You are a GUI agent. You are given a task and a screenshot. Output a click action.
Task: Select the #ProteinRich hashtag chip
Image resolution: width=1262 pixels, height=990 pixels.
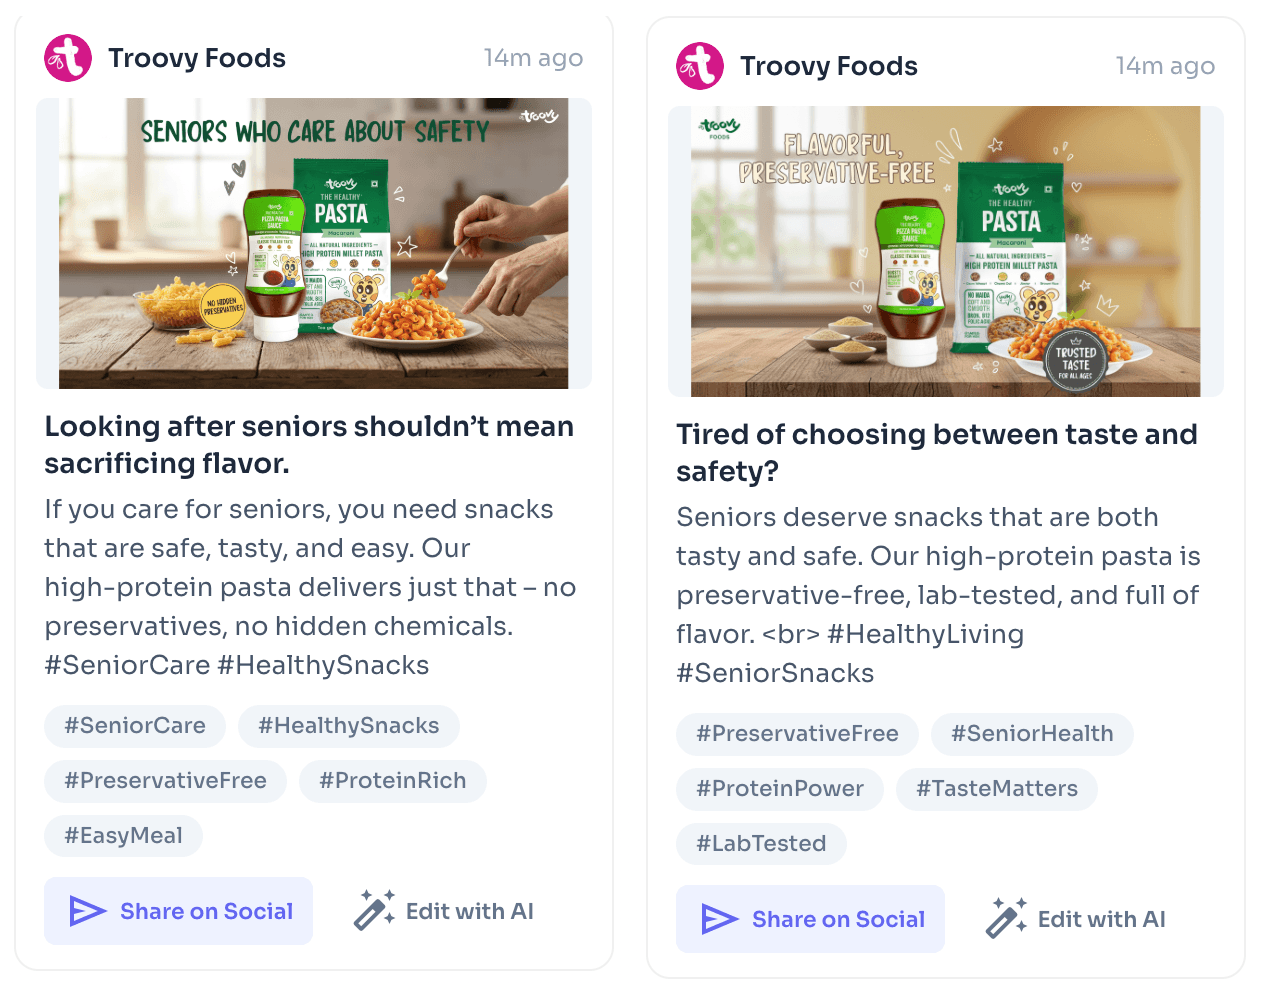392,781
